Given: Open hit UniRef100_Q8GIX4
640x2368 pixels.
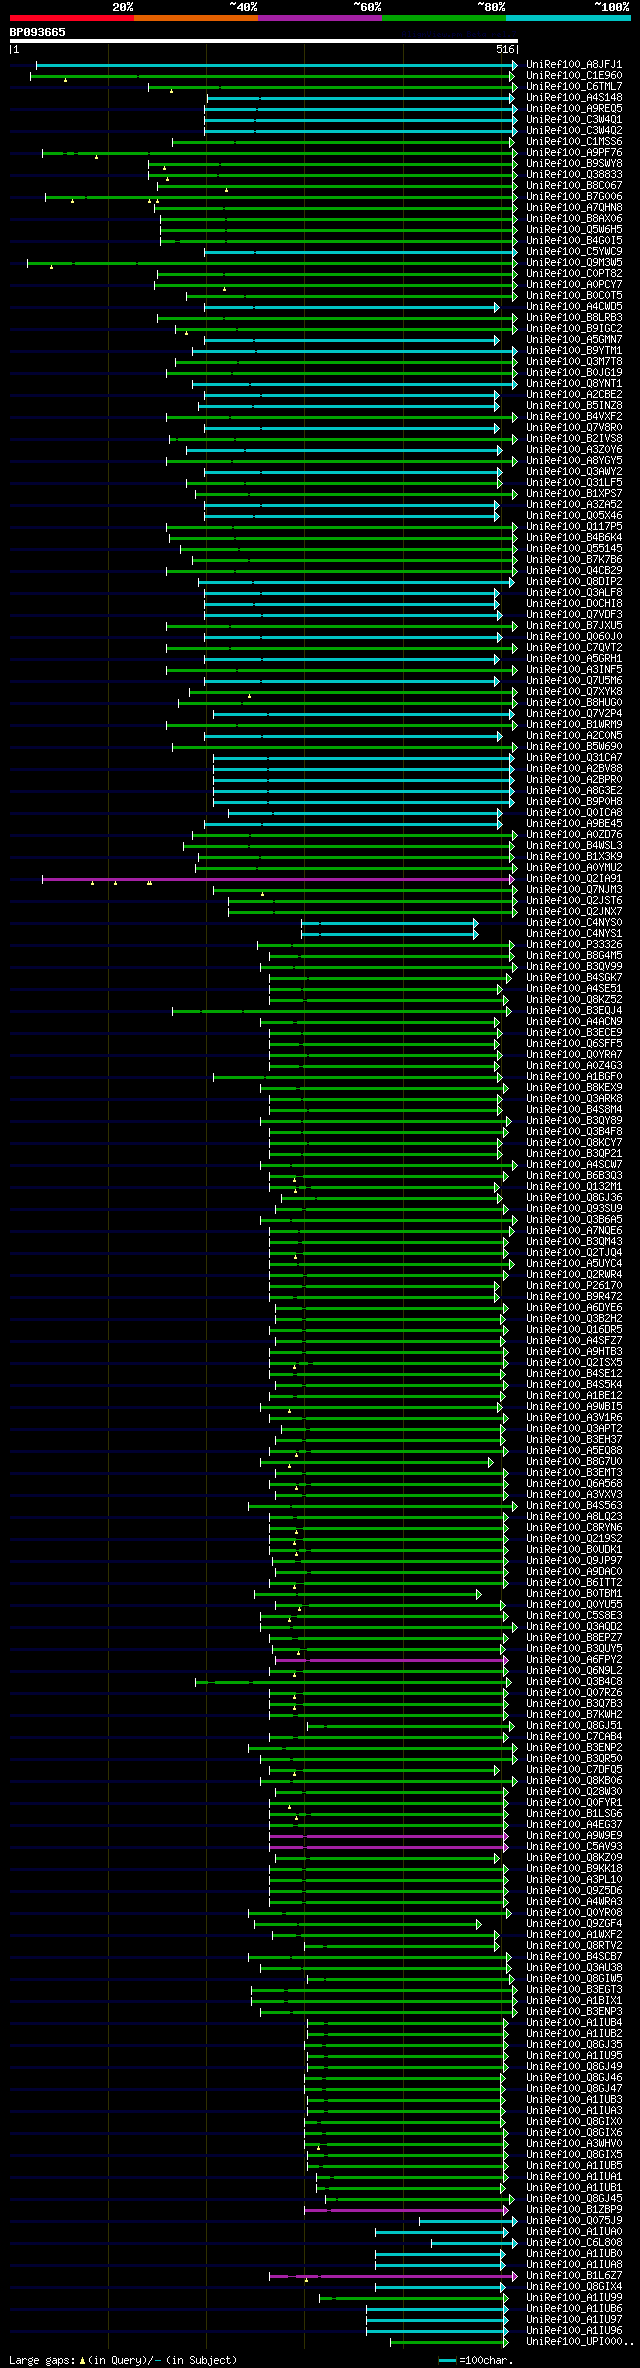Looking at the screenshot, I should click(x=574, y=2286).
